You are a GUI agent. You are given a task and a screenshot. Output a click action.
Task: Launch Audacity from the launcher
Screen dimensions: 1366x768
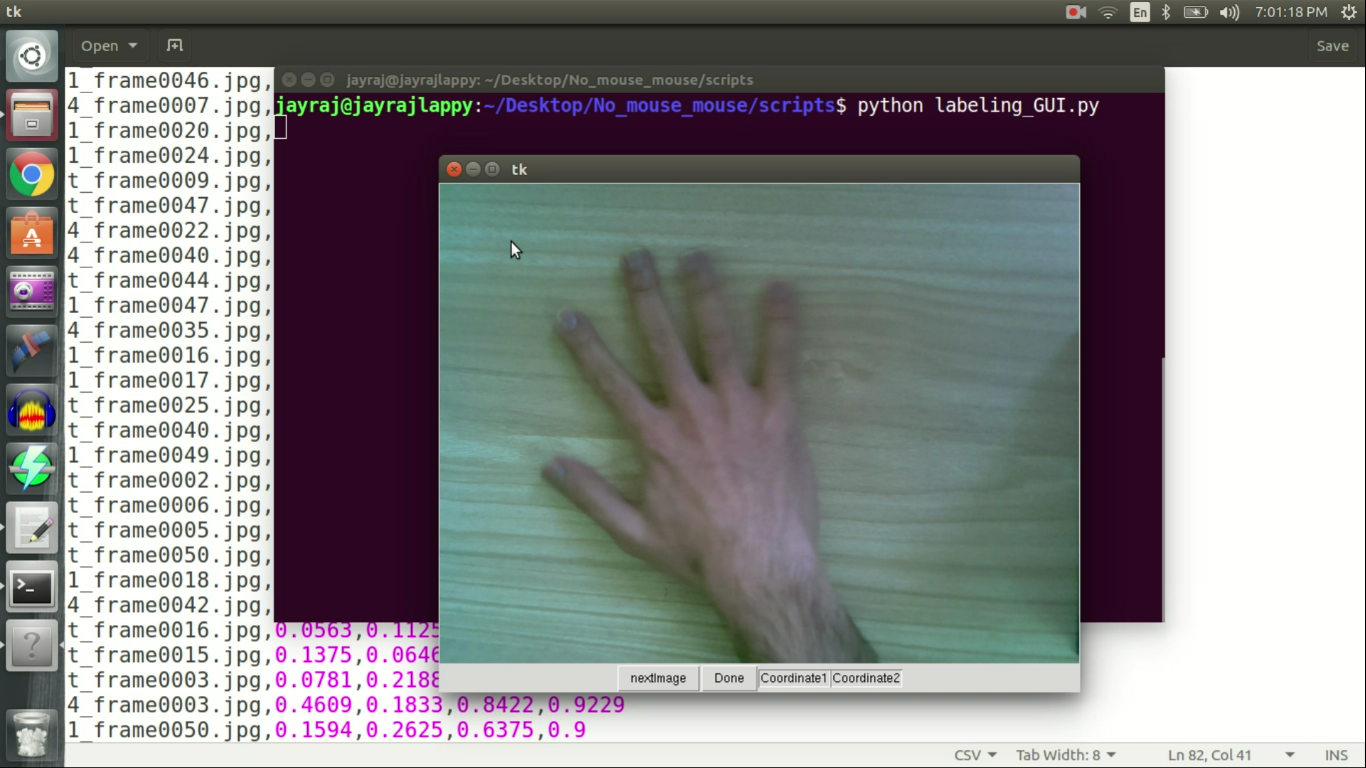click(32, 411)
